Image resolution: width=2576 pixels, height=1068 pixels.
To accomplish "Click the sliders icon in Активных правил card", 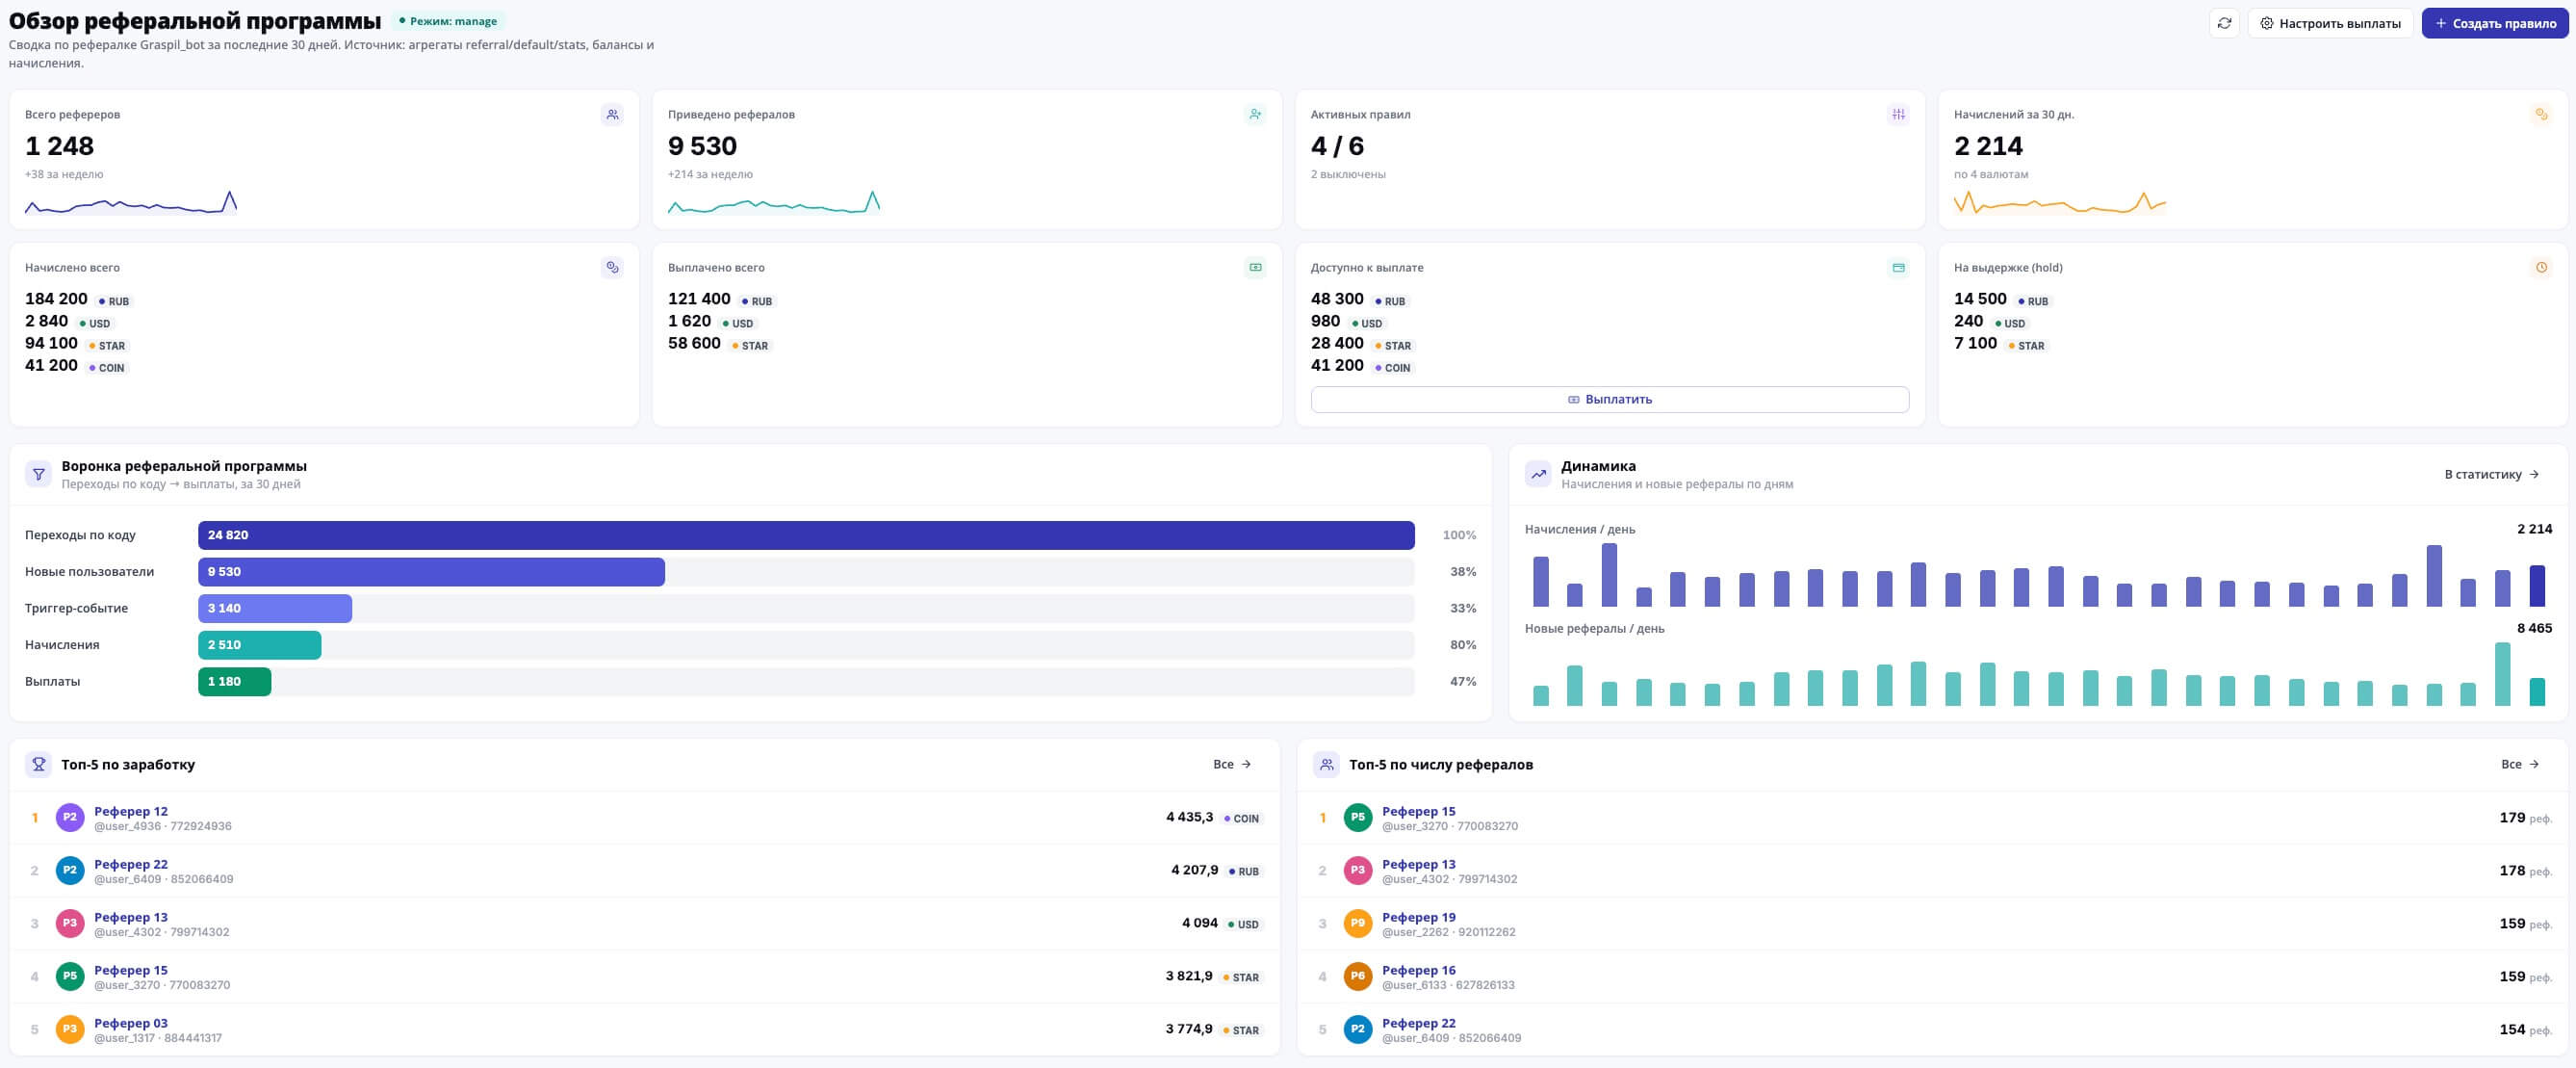I will click(1898, 114).
